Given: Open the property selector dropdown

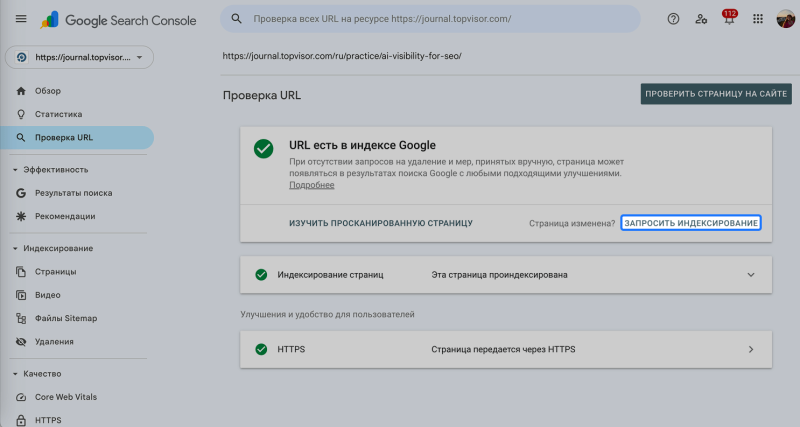Looking at the screenshot, I should 79,58.
